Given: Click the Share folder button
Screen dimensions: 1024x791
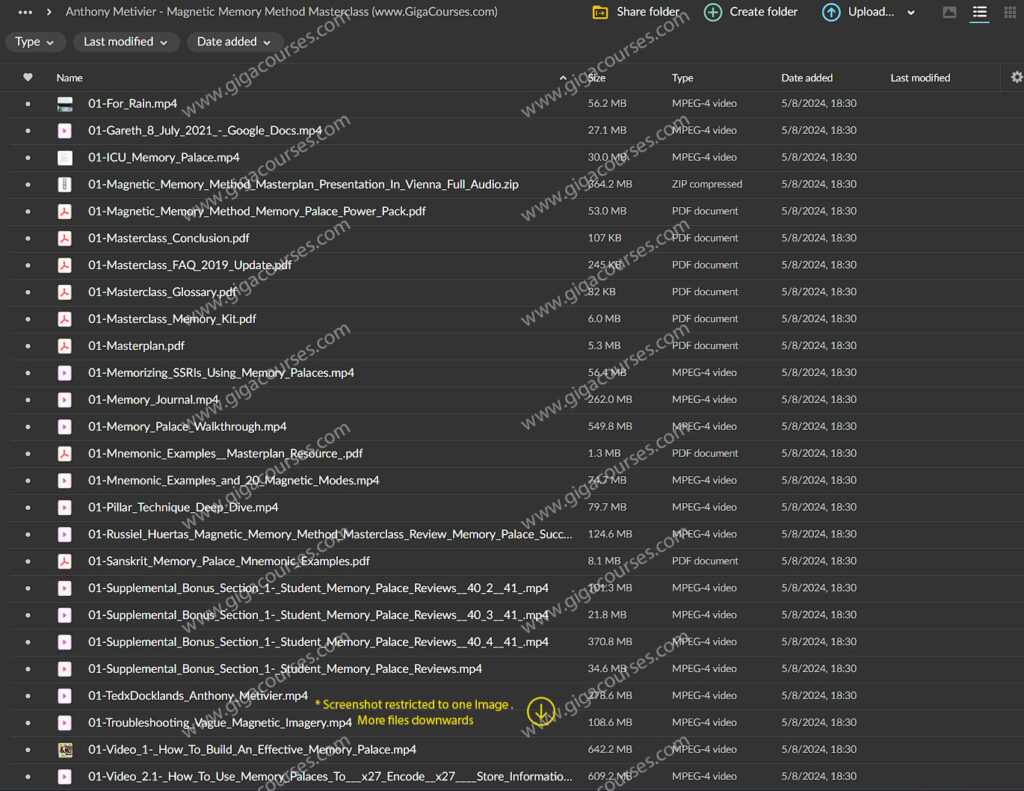Looking at the screenshot, I should (x=635, y=12).
